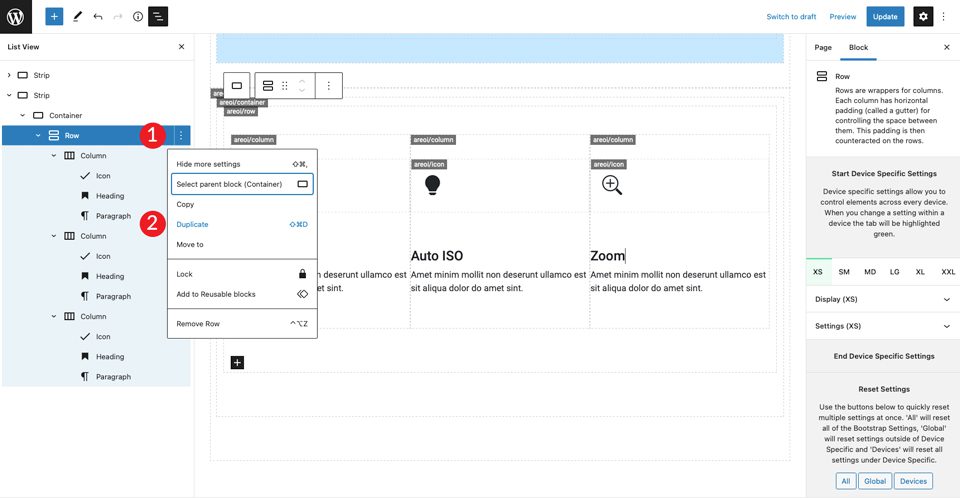Select the pencil Tools icon

[x=77, y=17]
